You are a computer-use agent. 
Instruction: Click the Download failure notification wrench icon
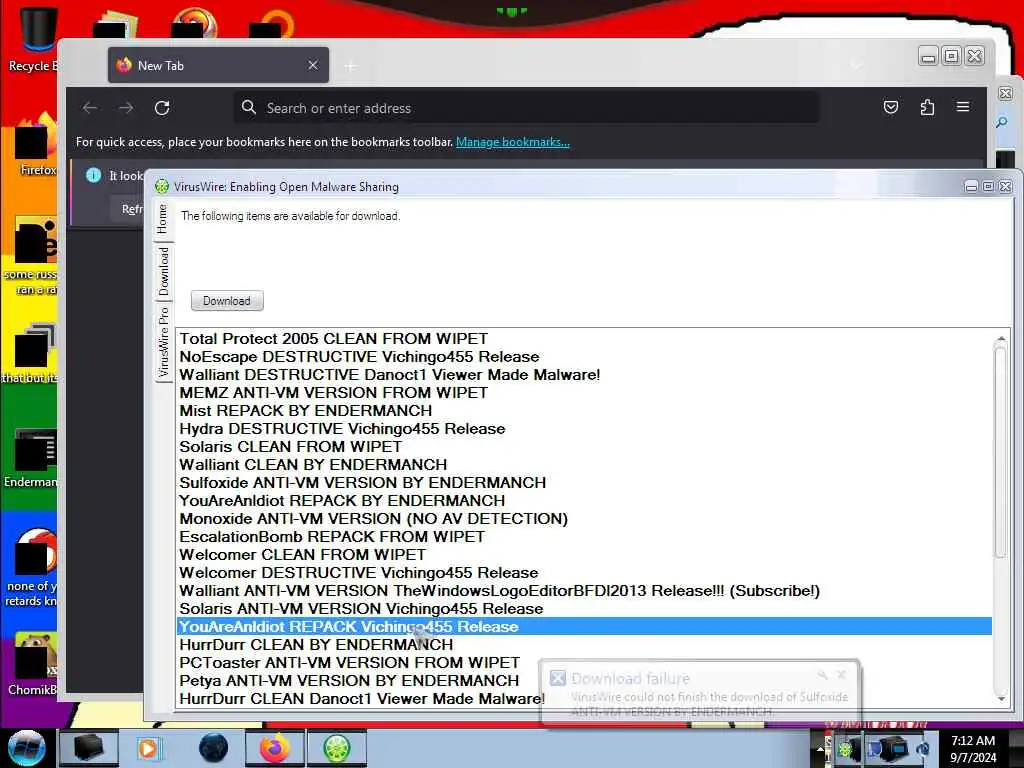click(823, 675)
